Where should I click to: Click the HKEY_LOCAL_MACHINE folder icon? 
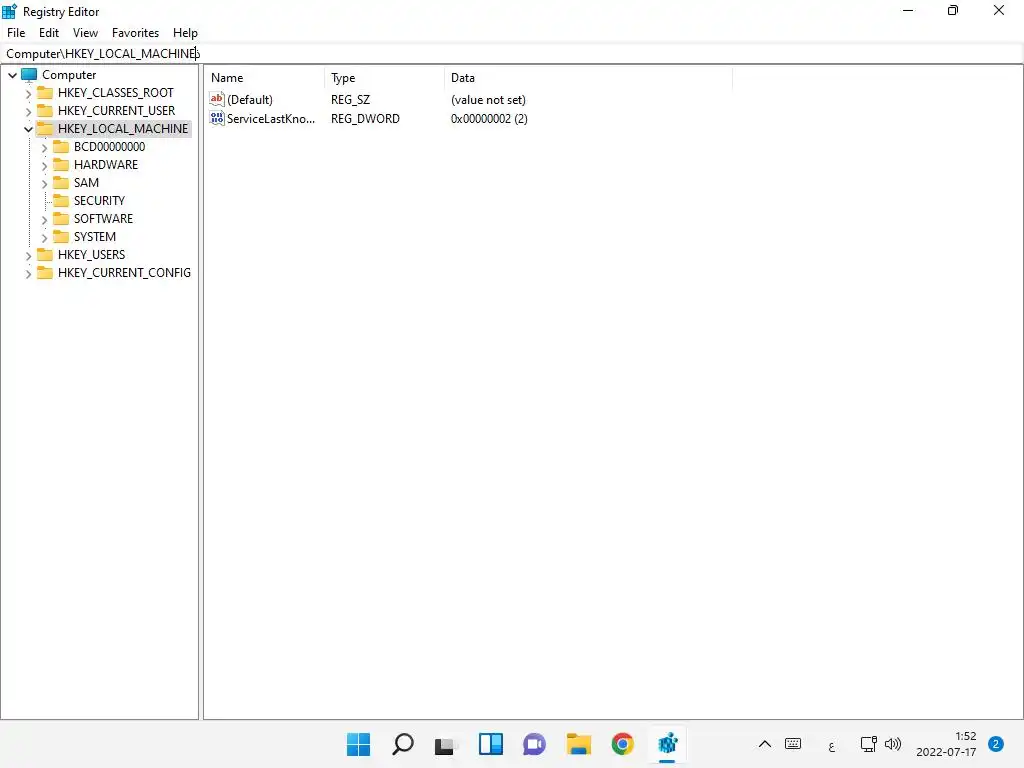[45, 128]
